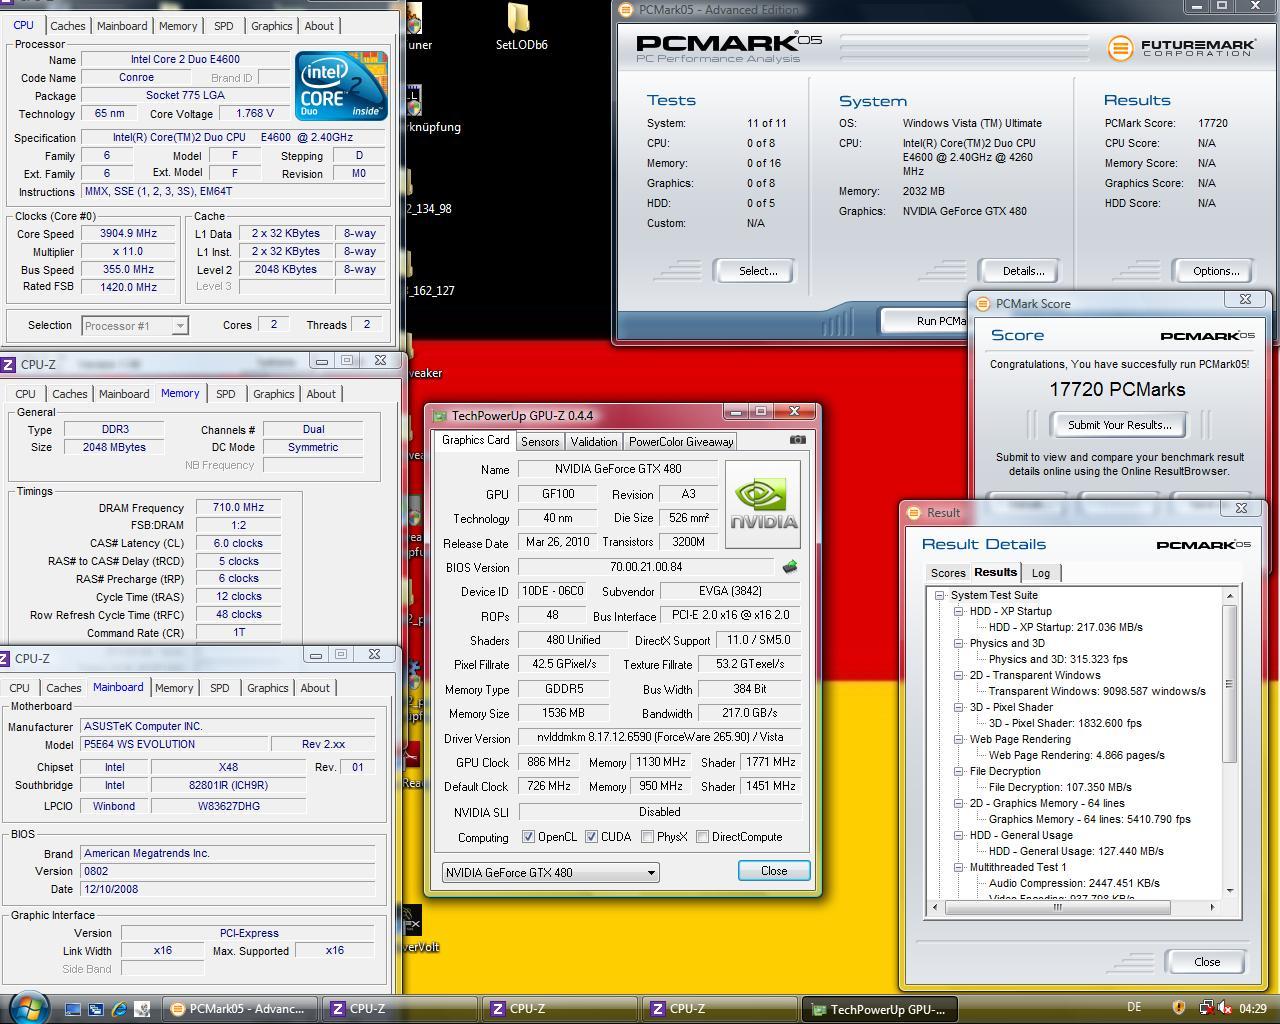Switch to Sensors tab in GPU-Z
The image size is (1280, 1024).
tap(540, 441)
